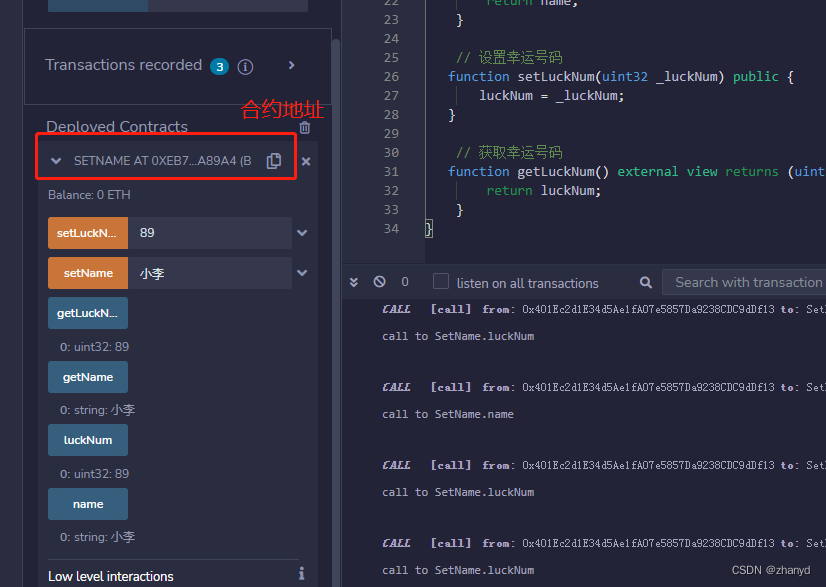Screen dimensions: 826x587
Task: Click the setLuckNum function declaration line
Action: tap(621, 76)
